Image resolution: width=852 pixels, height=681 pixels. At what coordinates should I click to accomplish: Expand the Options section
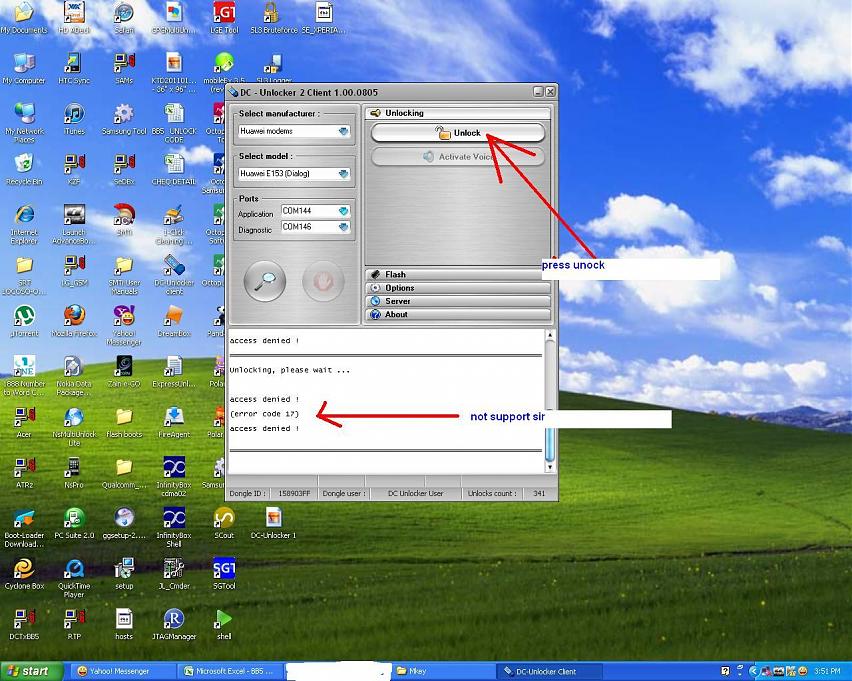pyautogui.click(x=458, y=288)
